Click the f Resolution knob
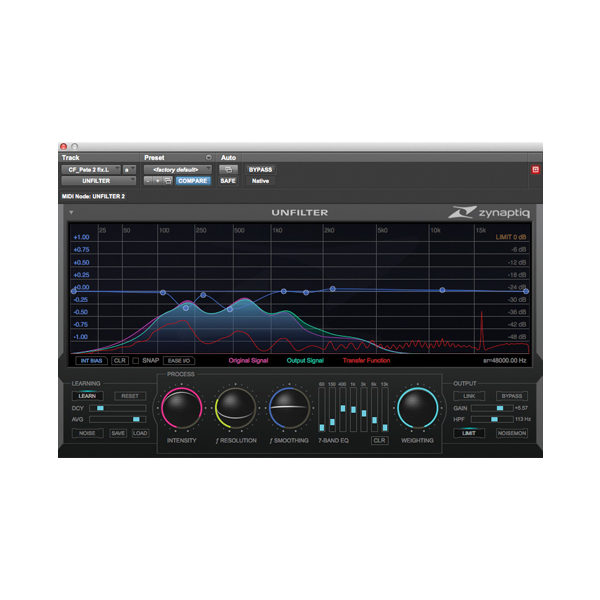600x600 pixels. [x=235, y=408]
